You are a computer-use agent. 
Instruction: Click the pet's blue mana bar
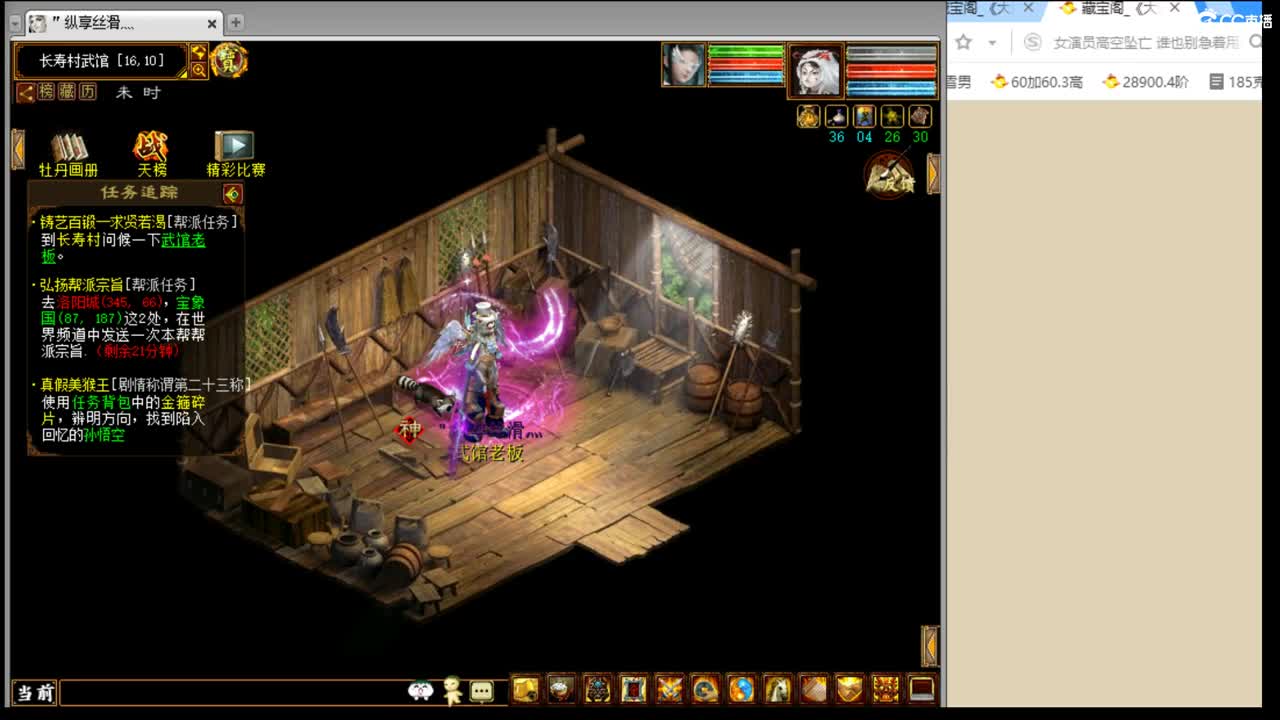coord(891,89)
